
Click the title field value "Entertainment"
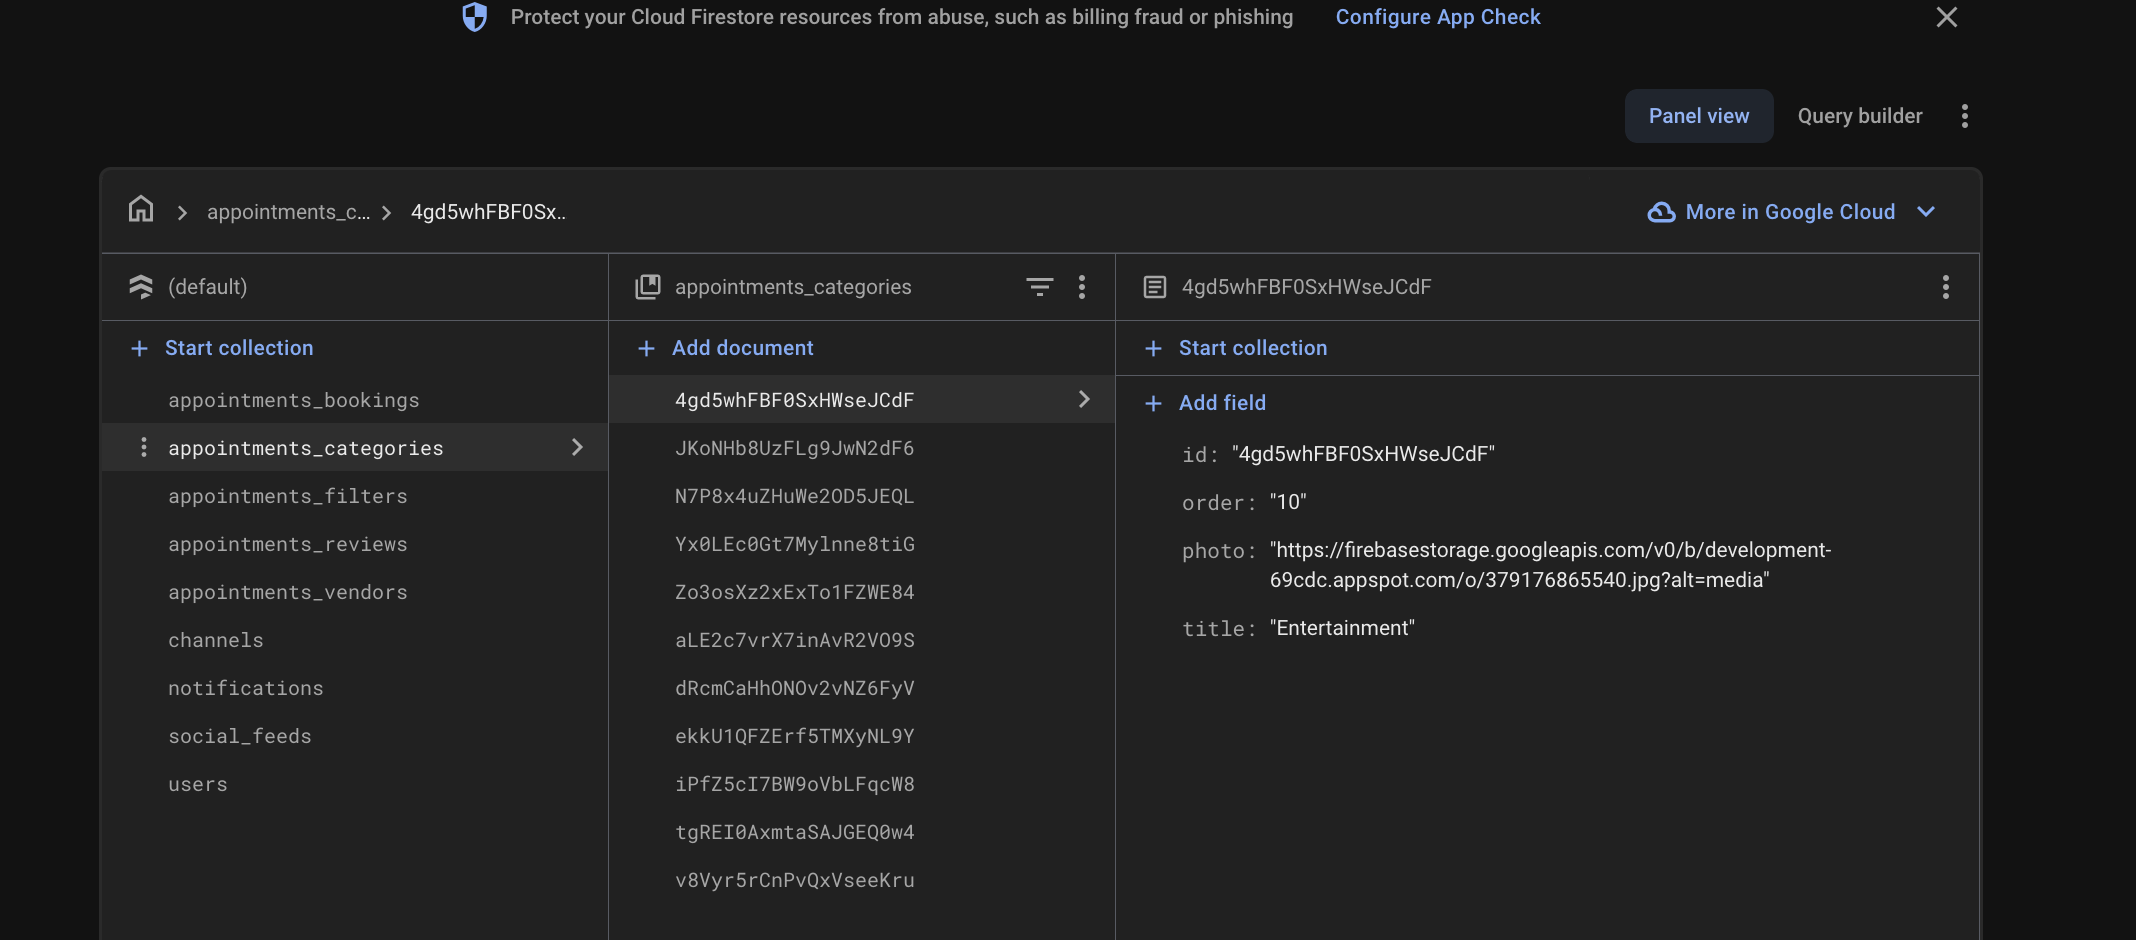pyautogui.click(x=1342, y=628)
